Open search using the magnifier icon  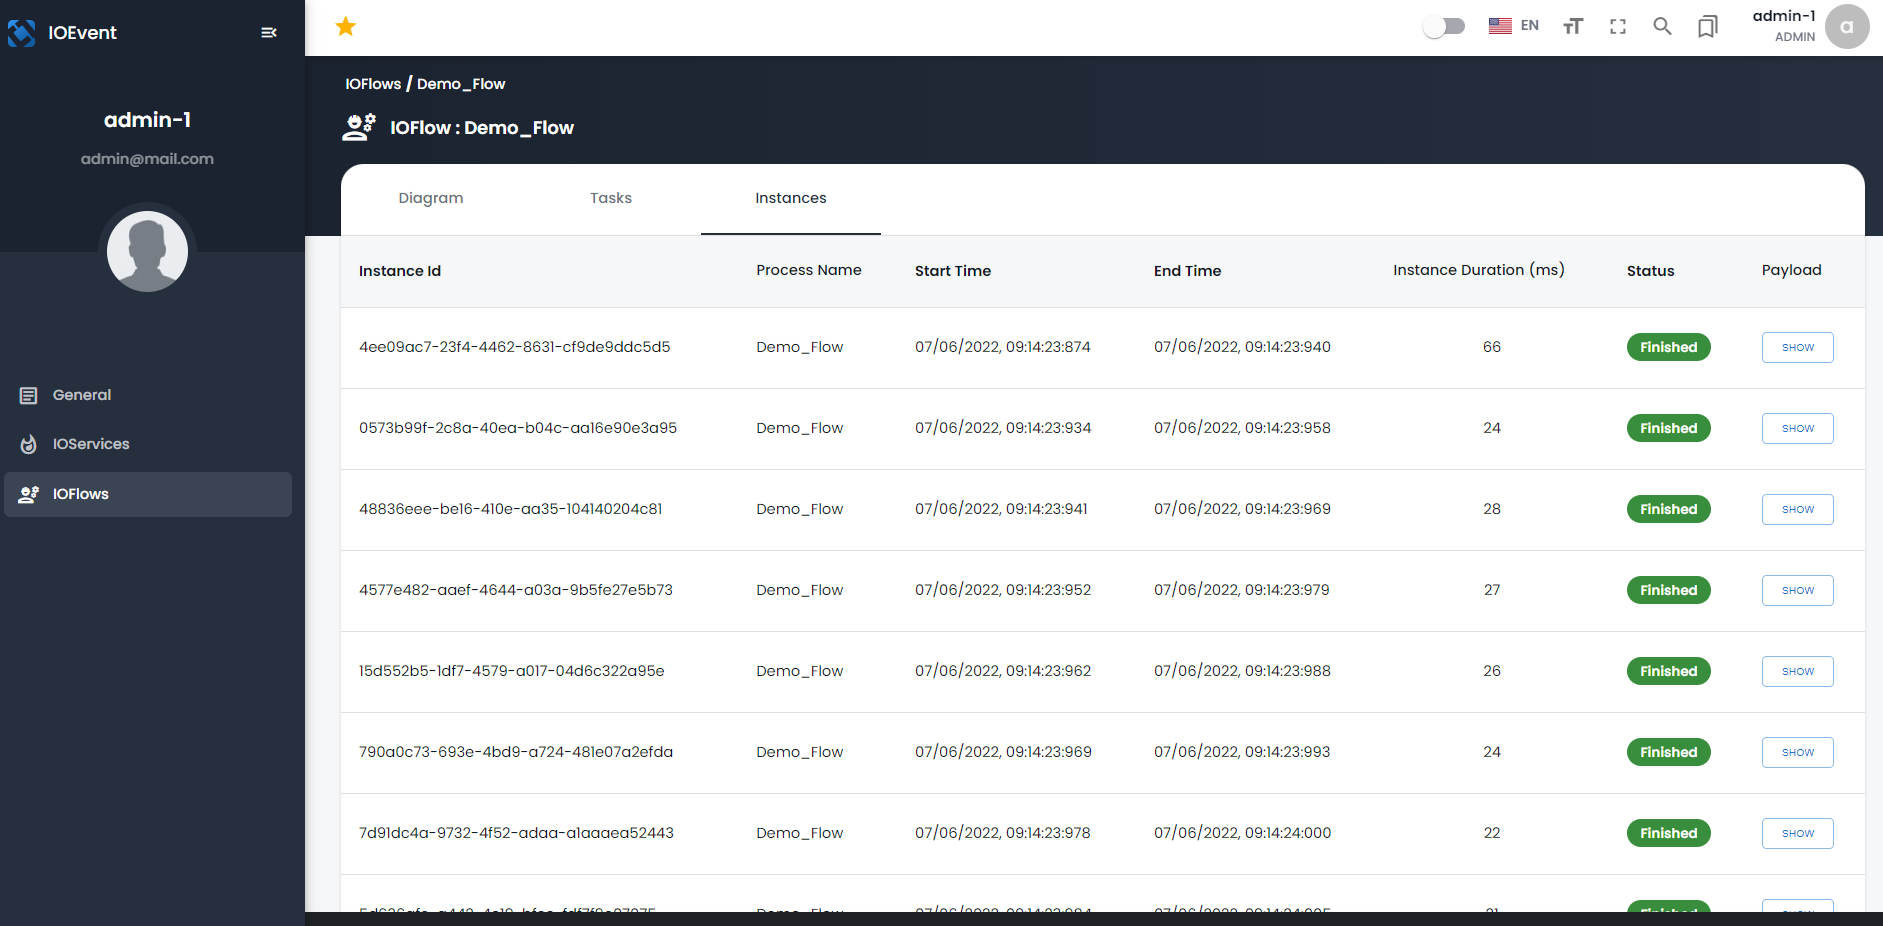1662,27
